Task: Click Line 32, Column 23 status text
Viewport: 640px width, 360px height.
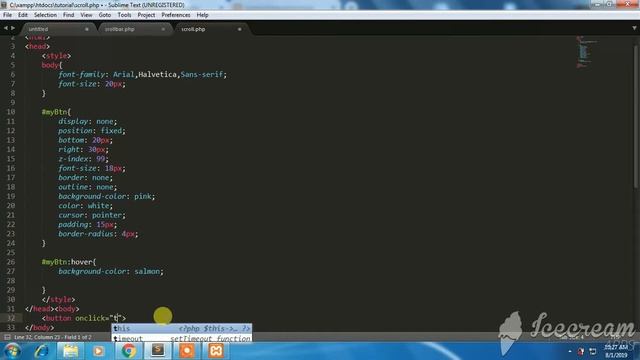Action: [53, 337]
